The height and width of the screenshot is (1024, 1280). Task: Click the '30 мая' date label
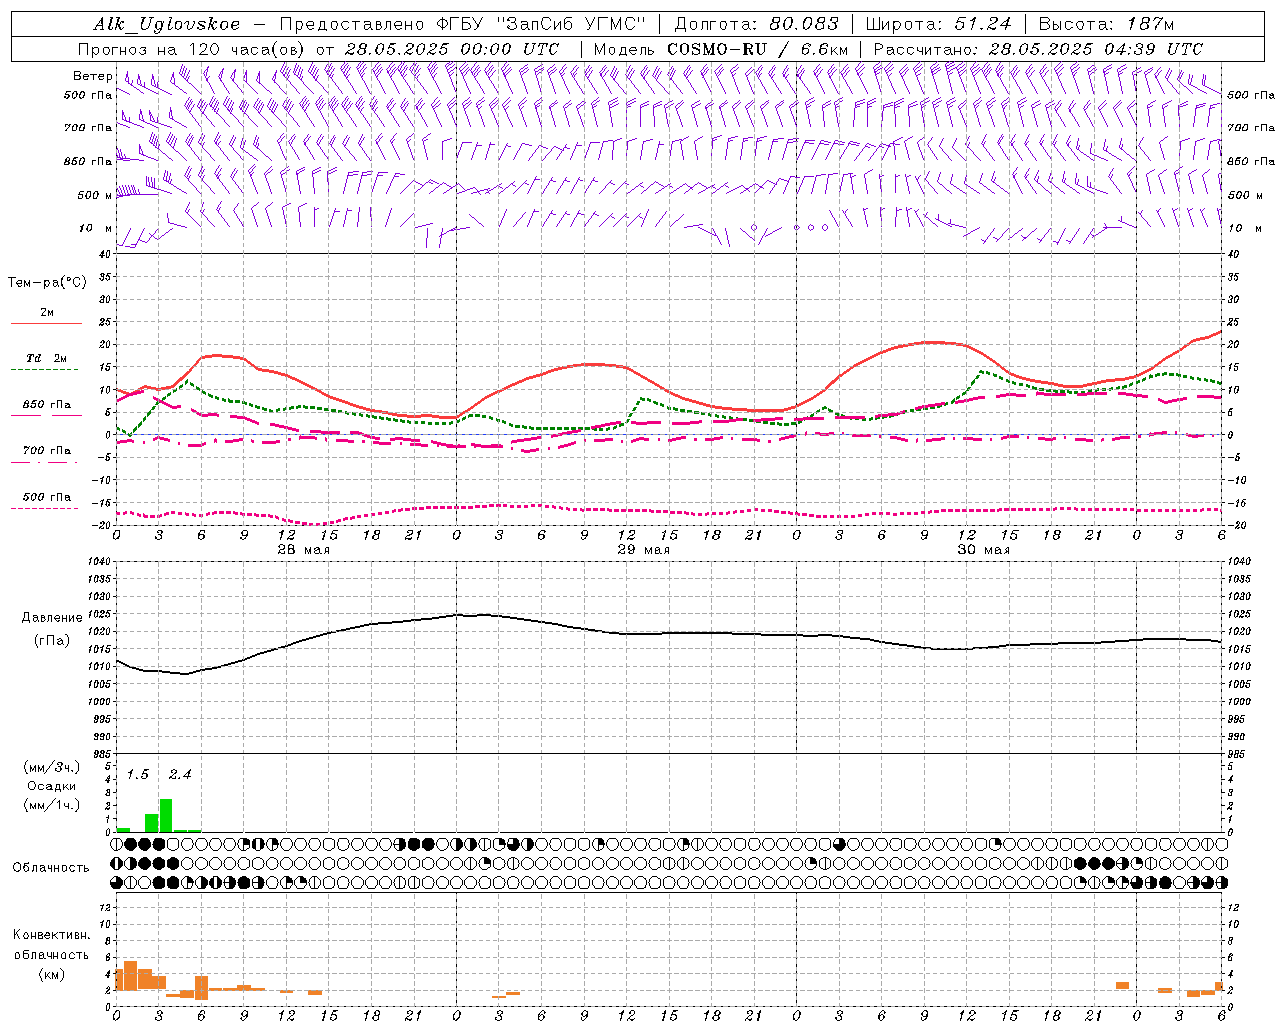983,550
